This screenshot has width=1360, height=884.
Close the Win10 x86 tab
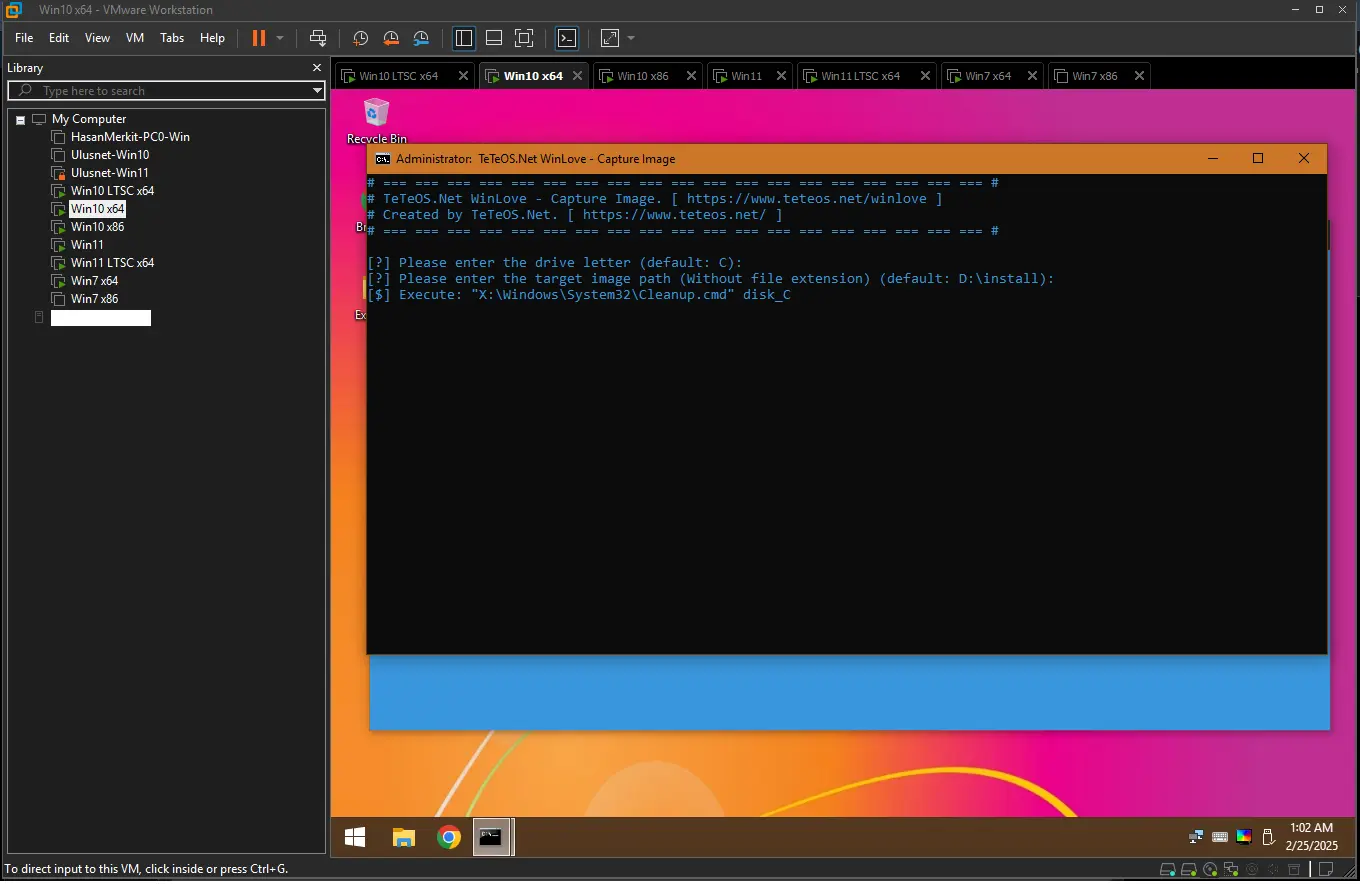(x=691, y=76)
